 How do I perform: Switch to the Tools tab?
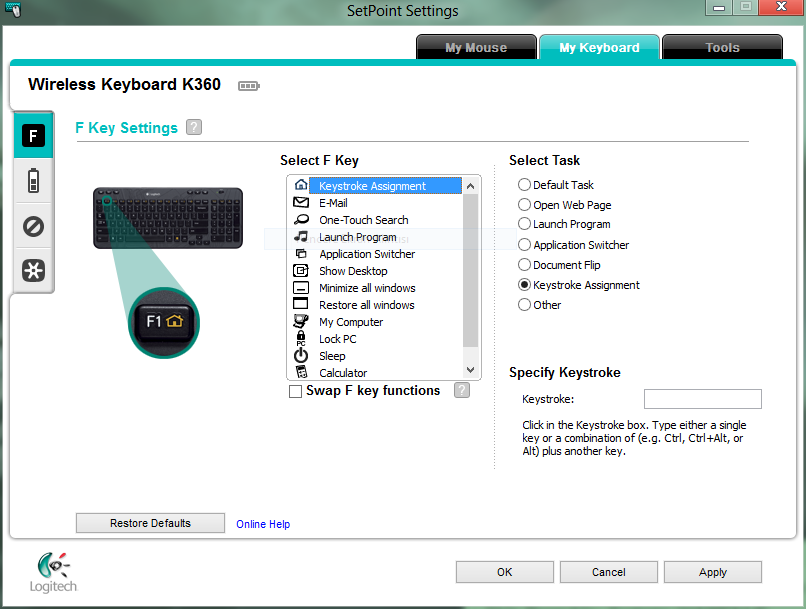coord(721,47)
